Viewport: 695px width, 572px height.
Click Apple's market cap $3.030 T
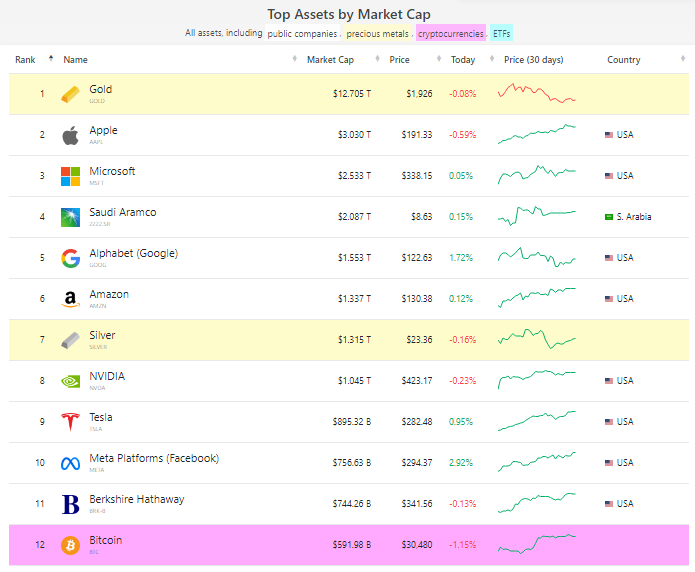(x=354, y=135)
